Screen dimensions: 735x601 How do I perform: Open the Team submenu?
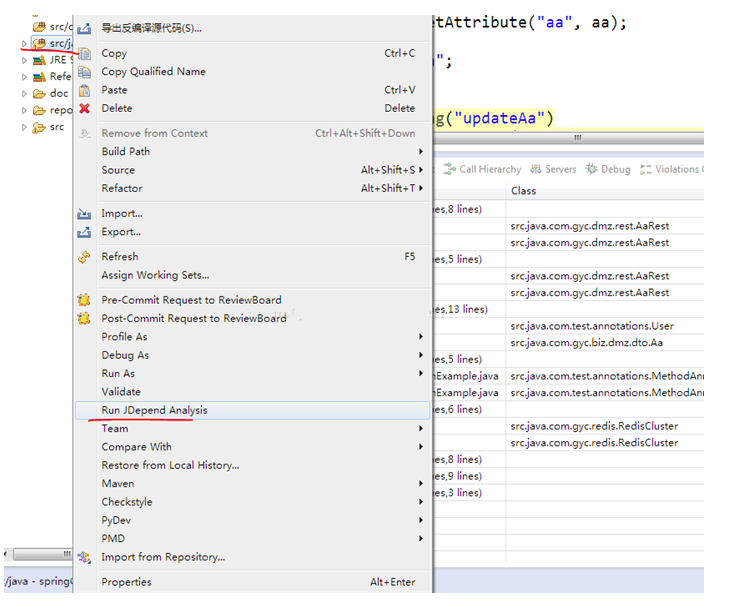coord(253,428)
